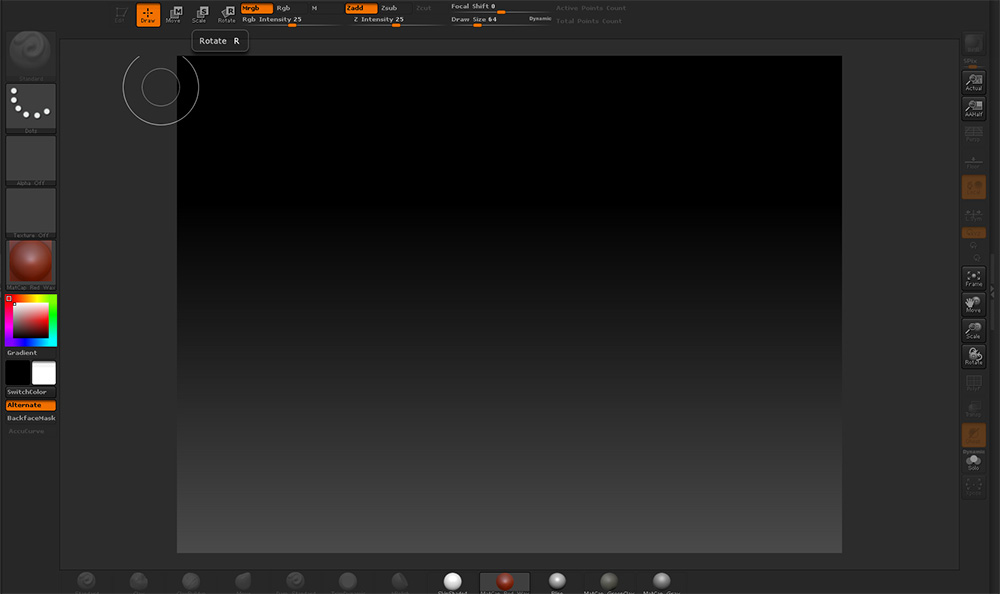Adjust the Rgb Intensity slider
This screenshot has width=1000, height=594.
(x=290, y=20)
